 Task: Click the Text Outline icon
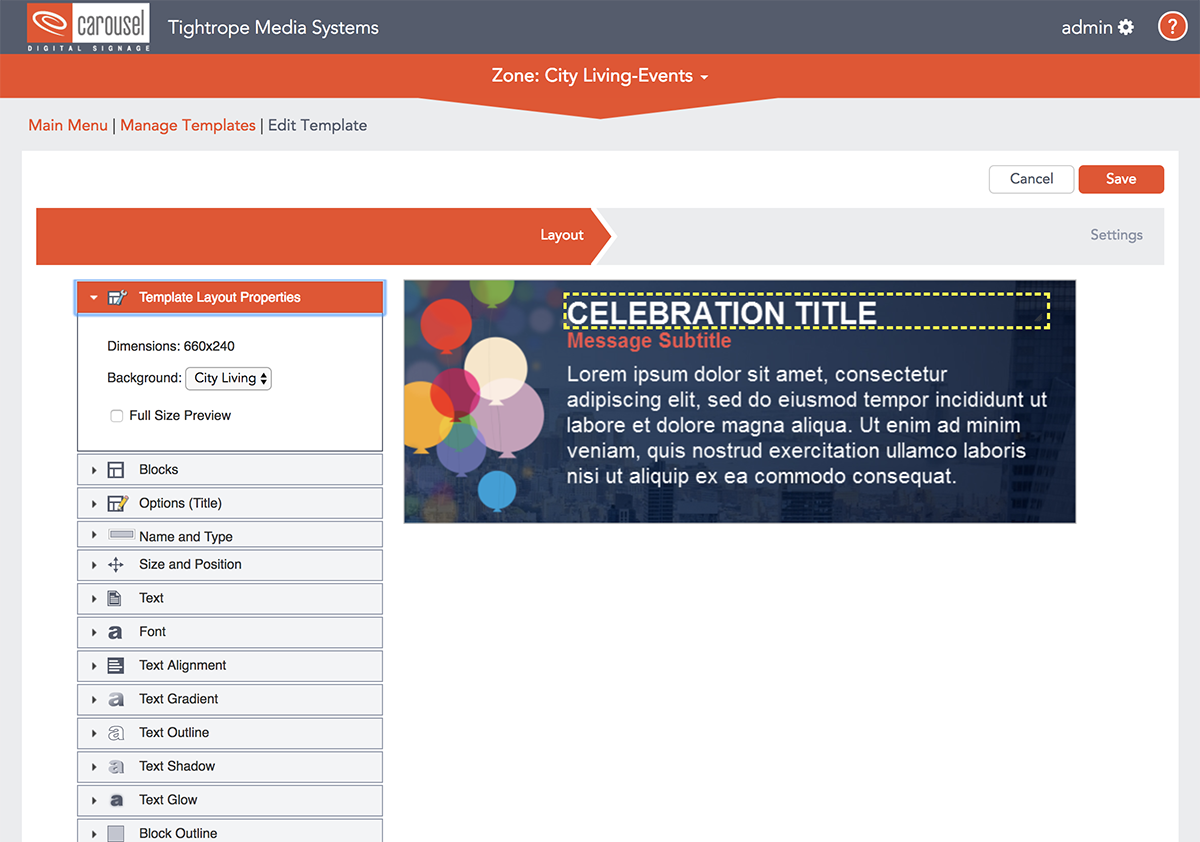[x=116, y=733]
